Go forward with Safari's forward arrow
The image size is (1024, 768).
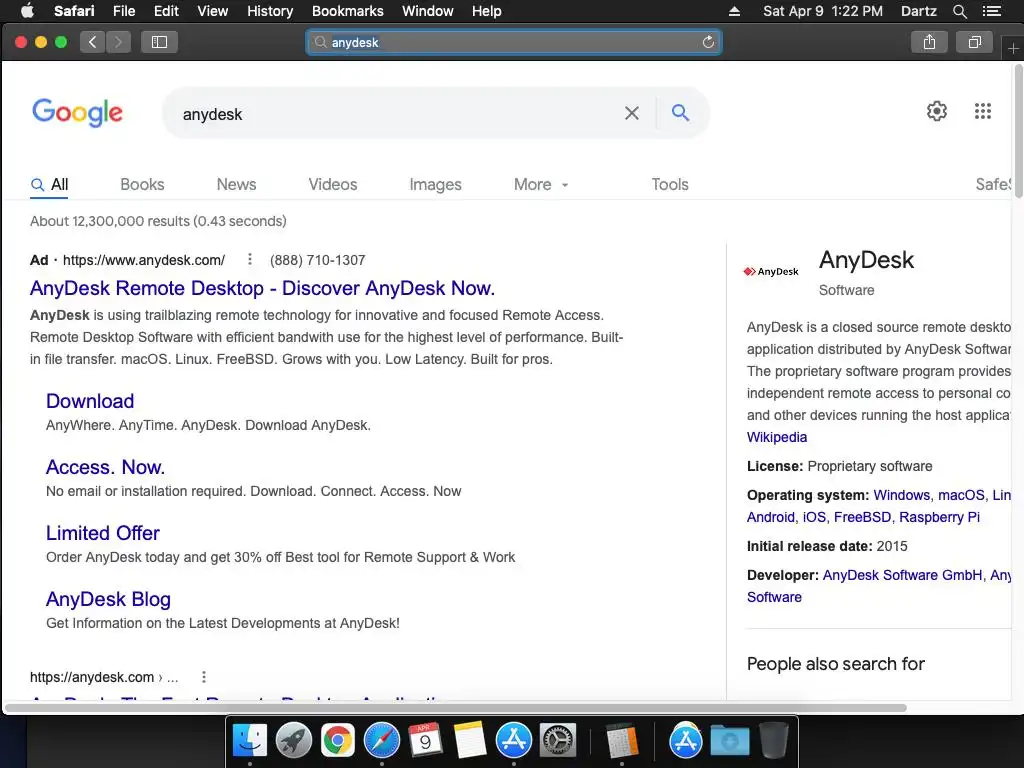[118, 42]
